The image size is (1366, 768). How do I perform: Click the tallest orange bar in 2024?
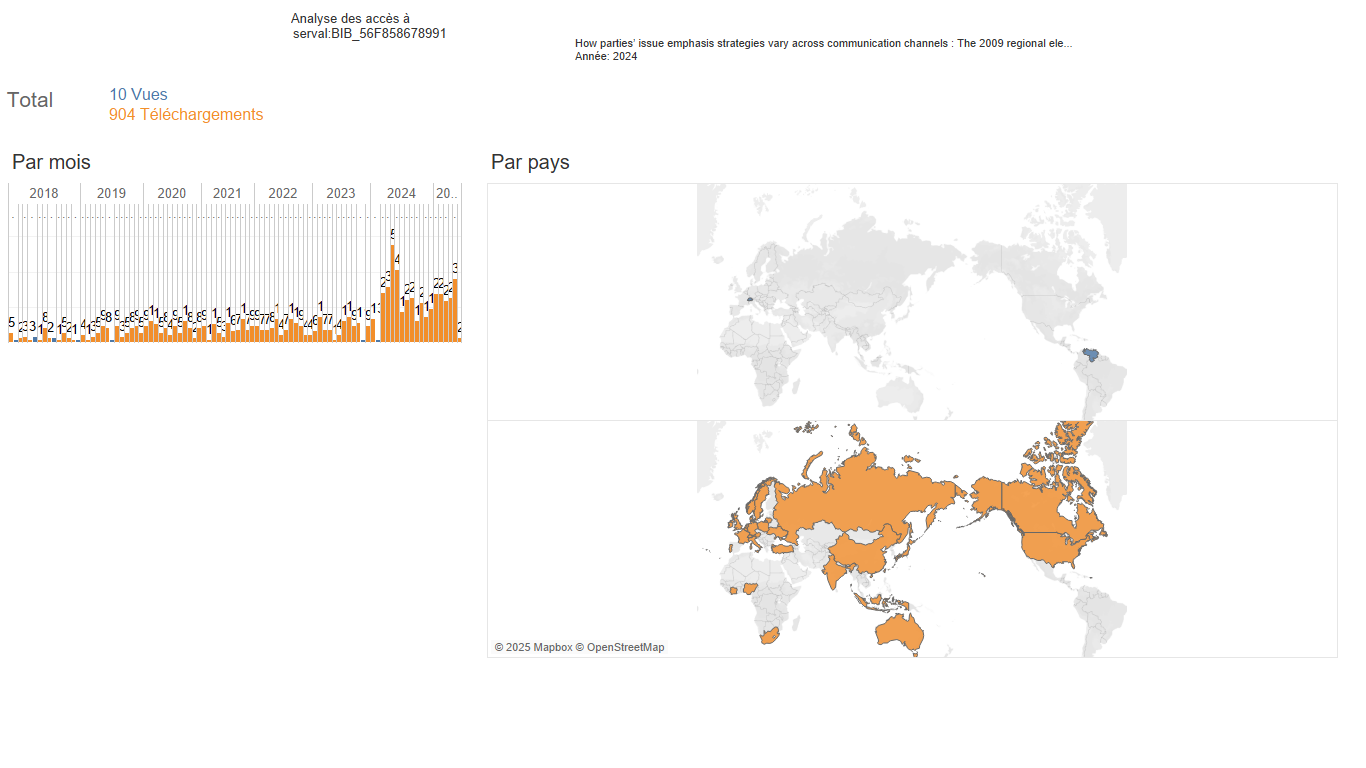[393, 293]
